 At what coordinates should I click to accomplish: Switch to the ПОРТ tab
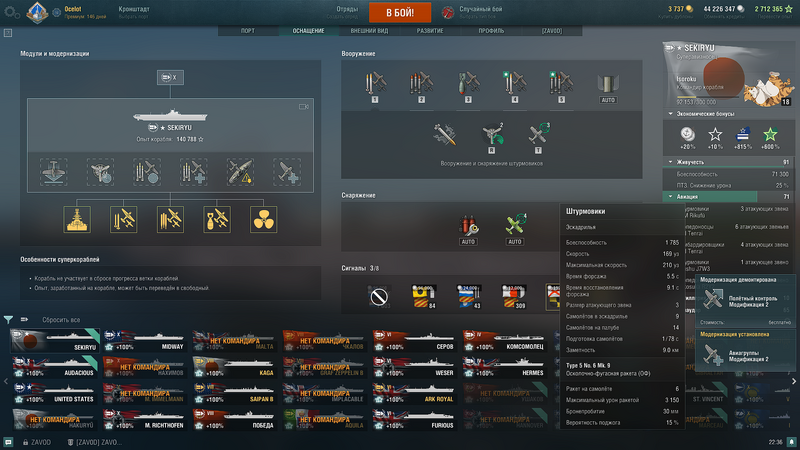(248, 31)
